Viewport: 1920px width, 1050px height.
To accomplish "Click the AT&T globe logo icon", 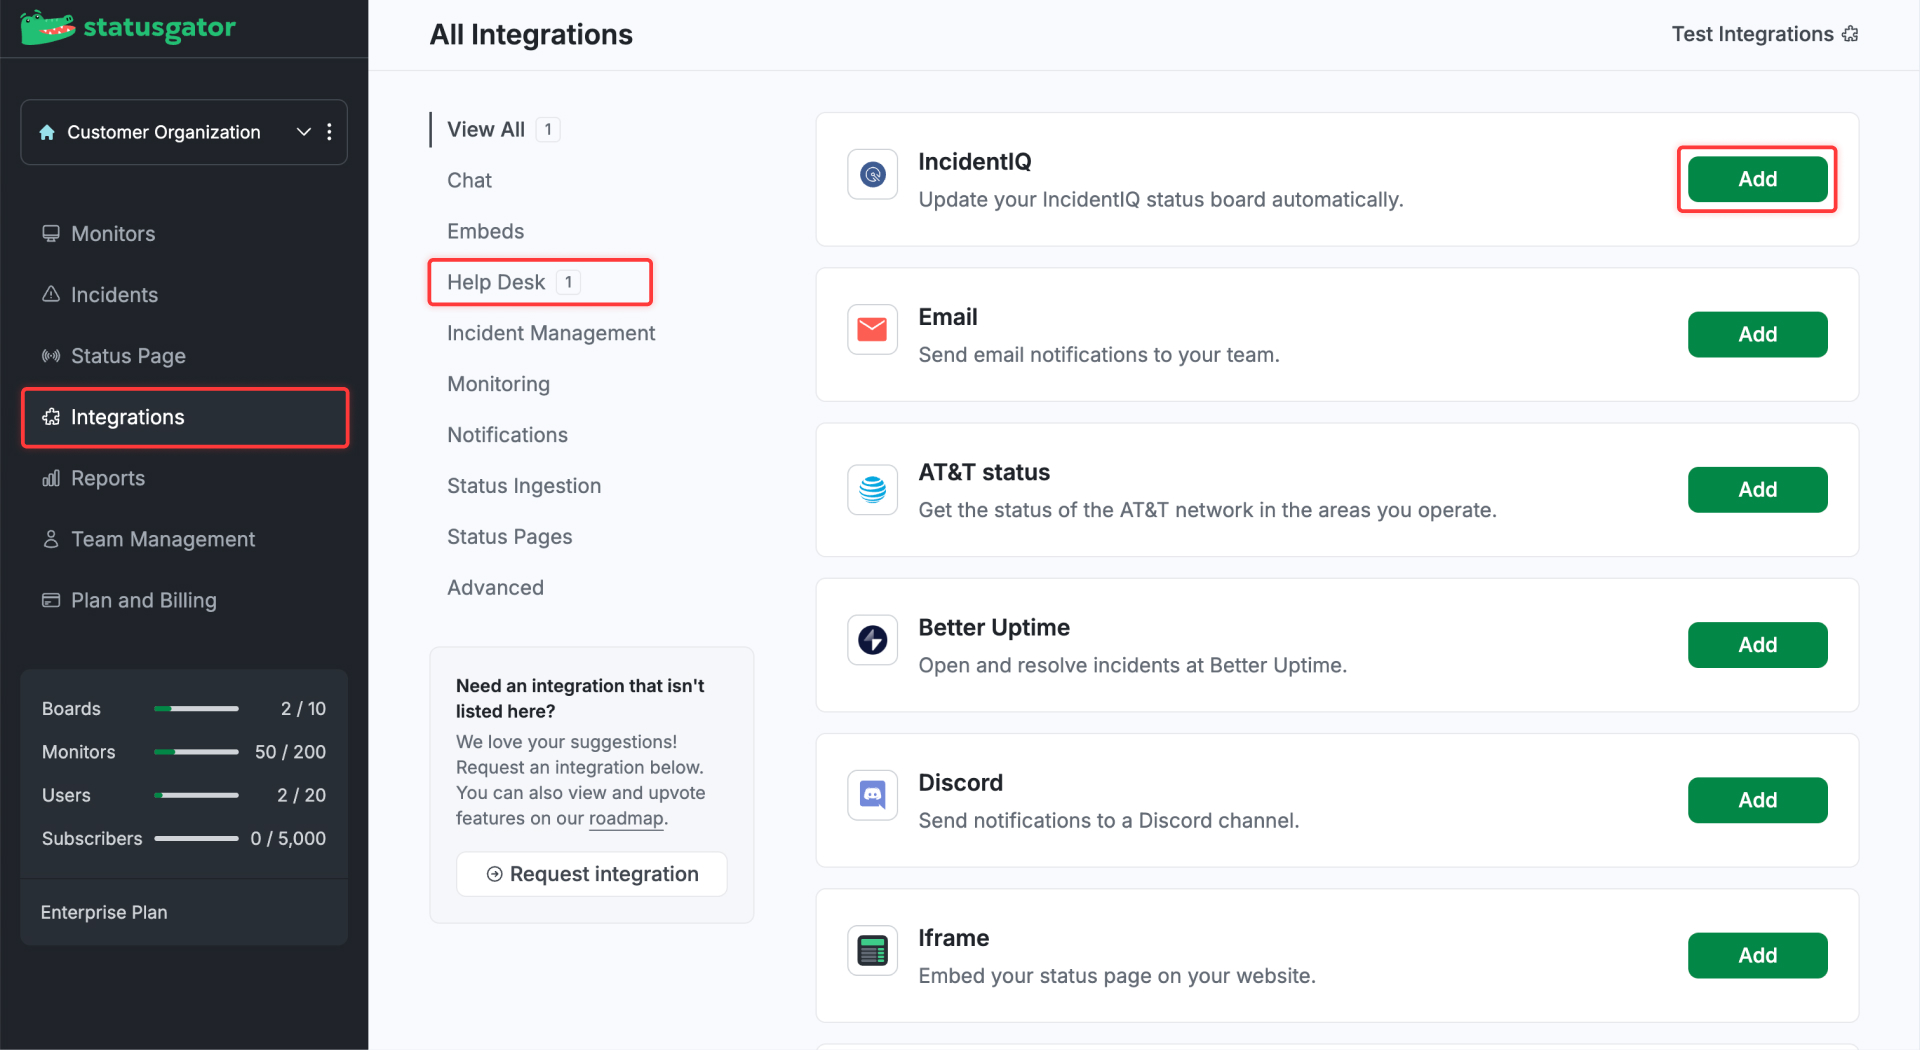I will coord(872,490).
